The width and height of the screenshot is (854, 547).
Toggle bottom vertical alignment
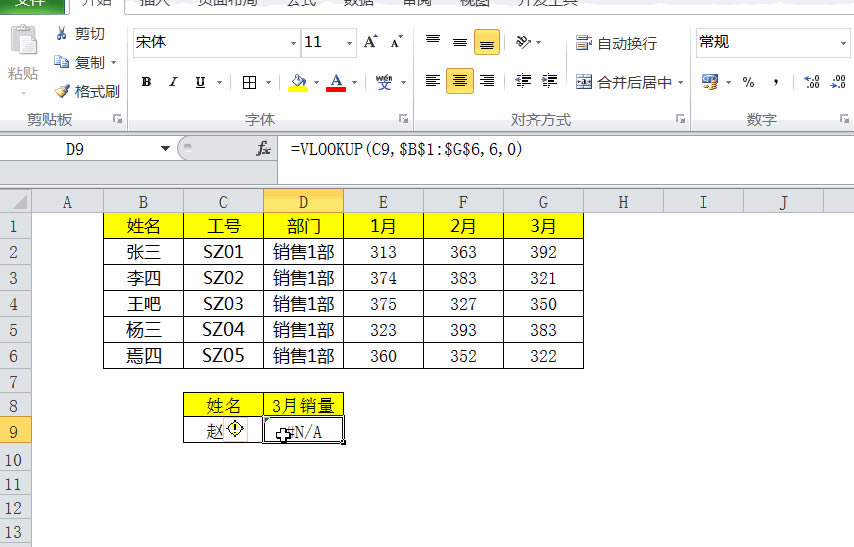(487, 42)
